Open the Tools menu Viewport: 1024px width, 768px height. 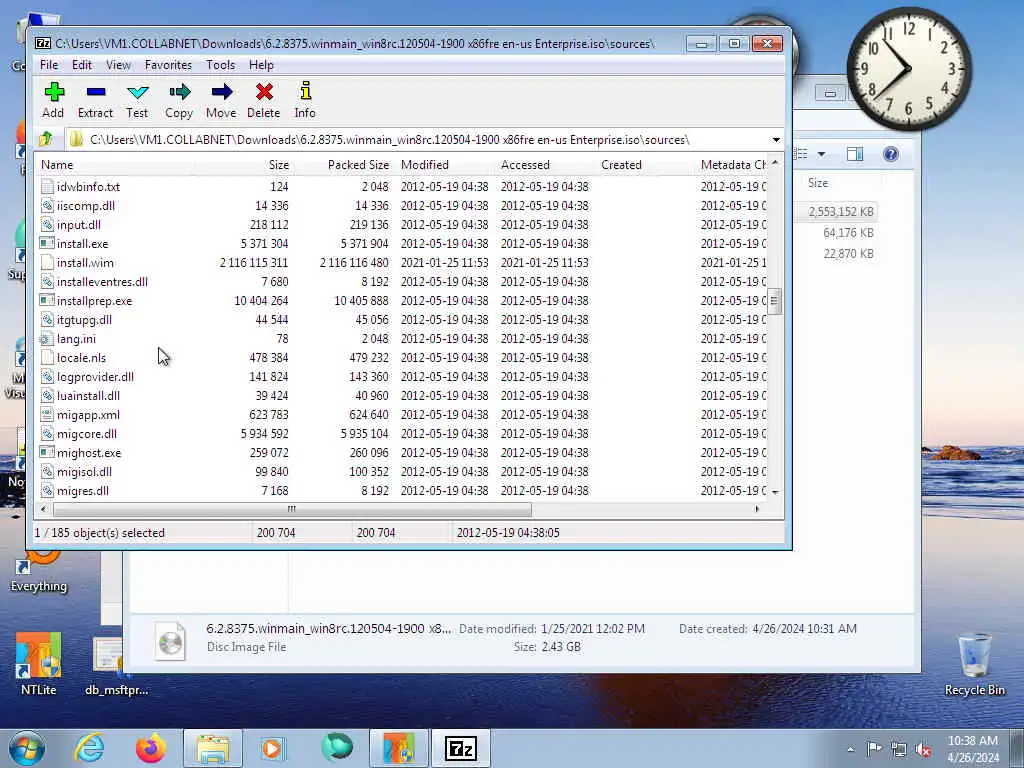(x=220, y=65)
